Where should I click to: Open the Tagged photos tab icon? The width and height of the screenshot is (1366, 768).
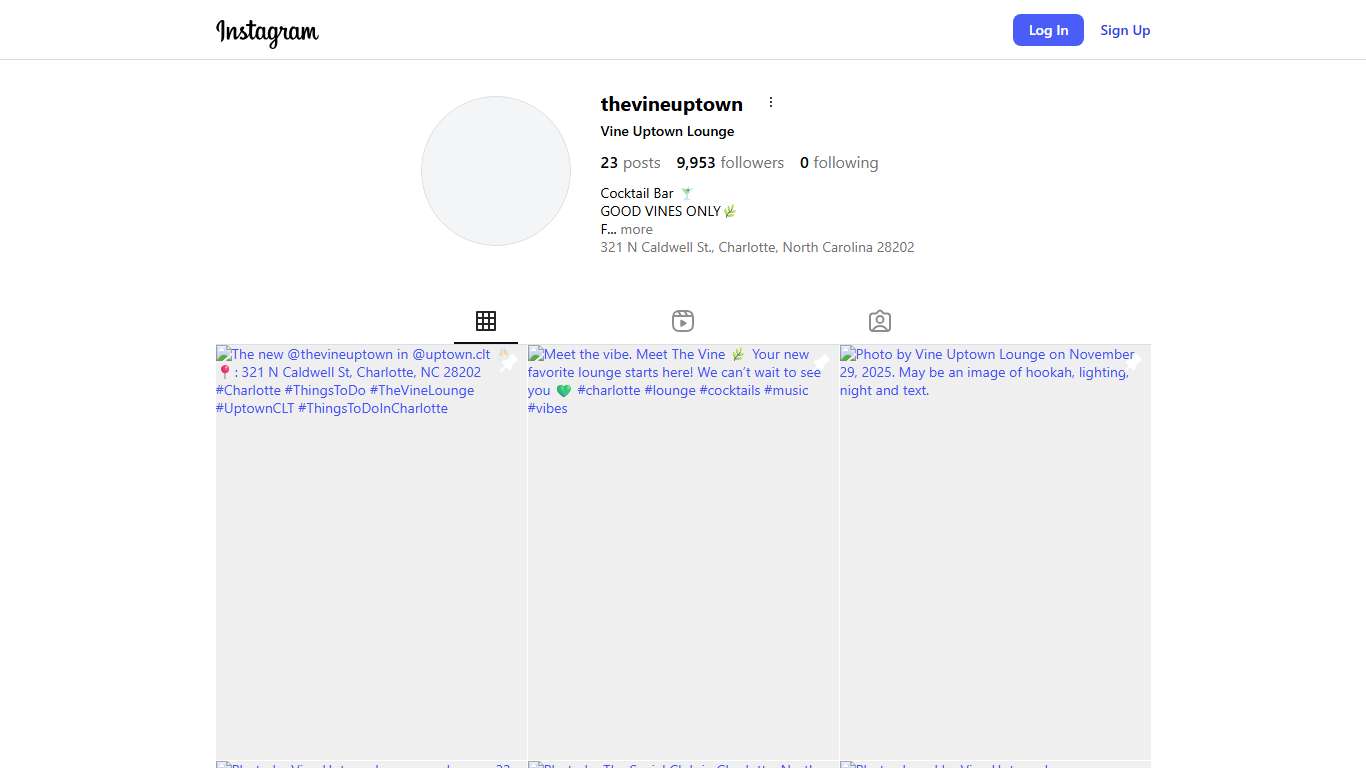pyautogui.click(x=880, y=321)
